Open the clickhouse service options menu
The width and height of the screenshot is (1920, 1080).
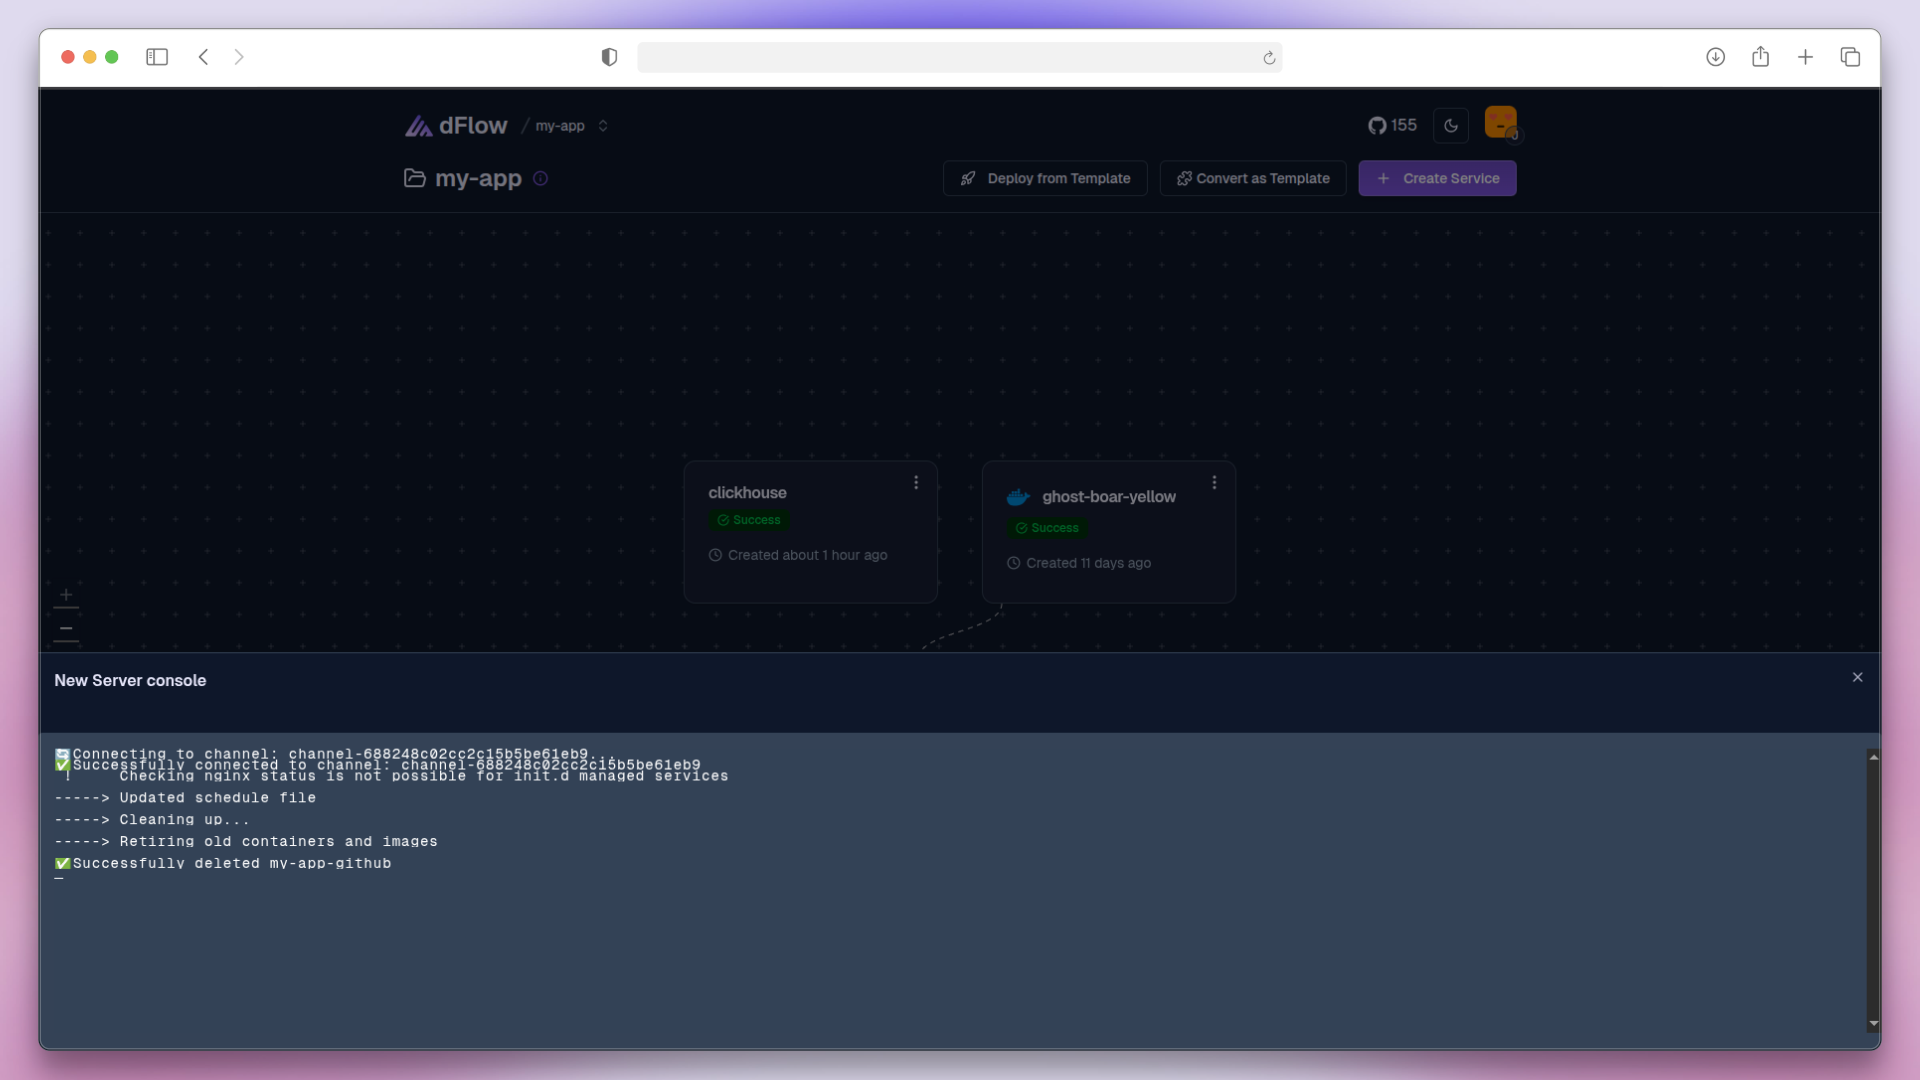click(916, 483)
